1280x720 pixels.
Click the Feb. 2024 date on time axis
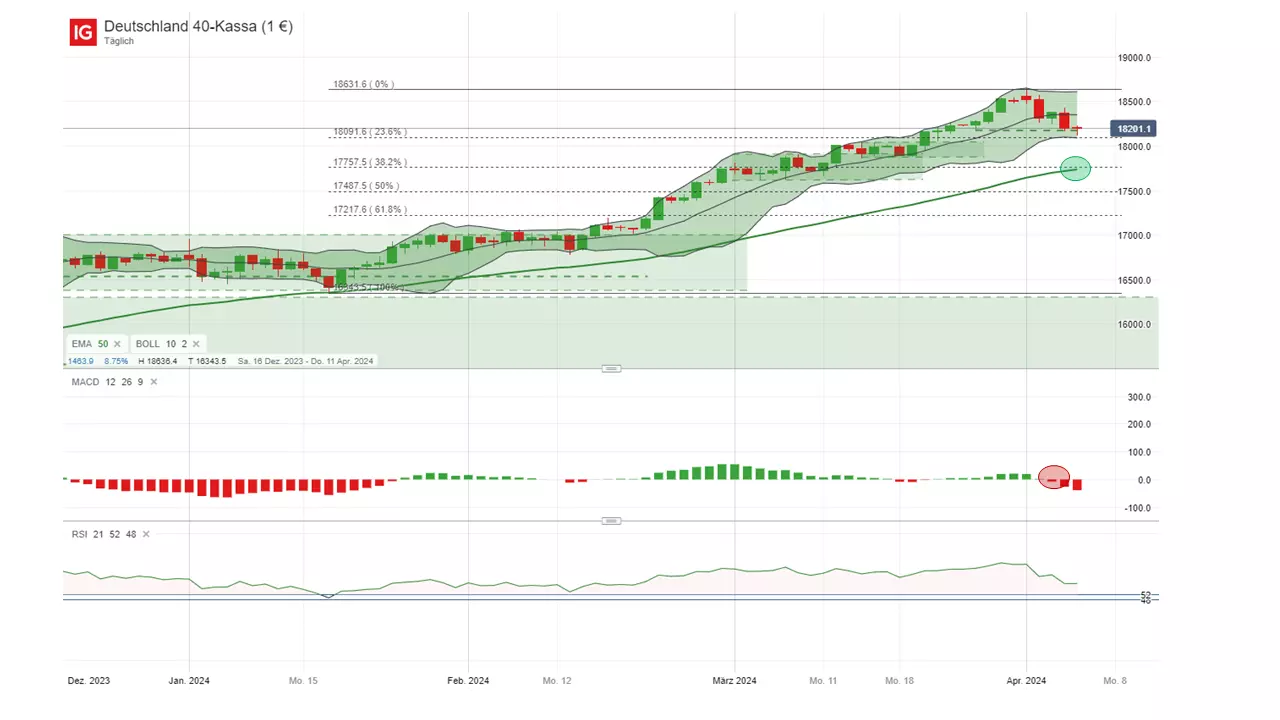(x=468, y=681)
